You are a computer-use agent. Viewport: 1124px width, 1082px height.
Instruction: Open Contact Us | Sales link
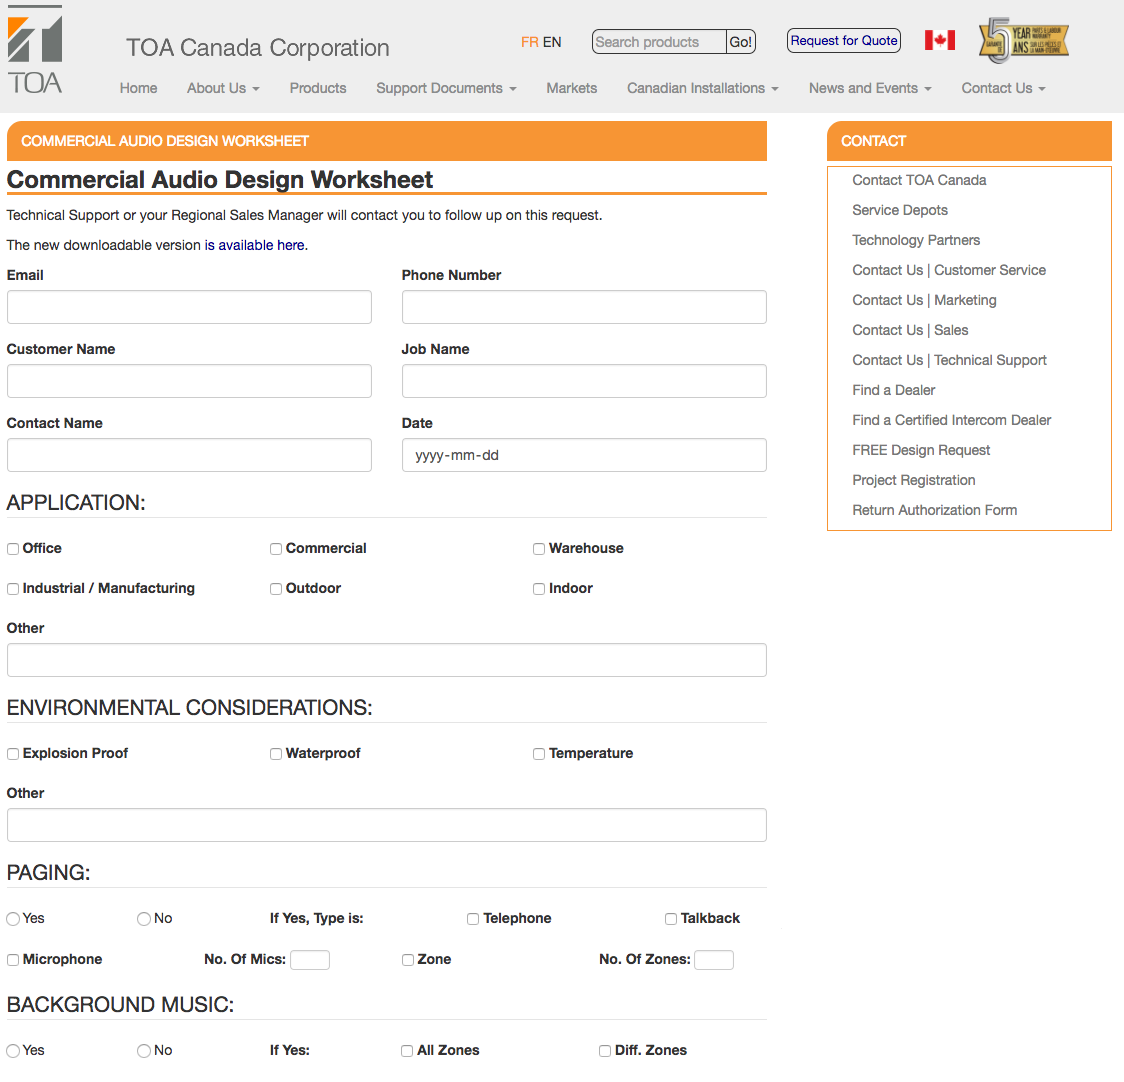pyautogui.click(x=910, y=331)
